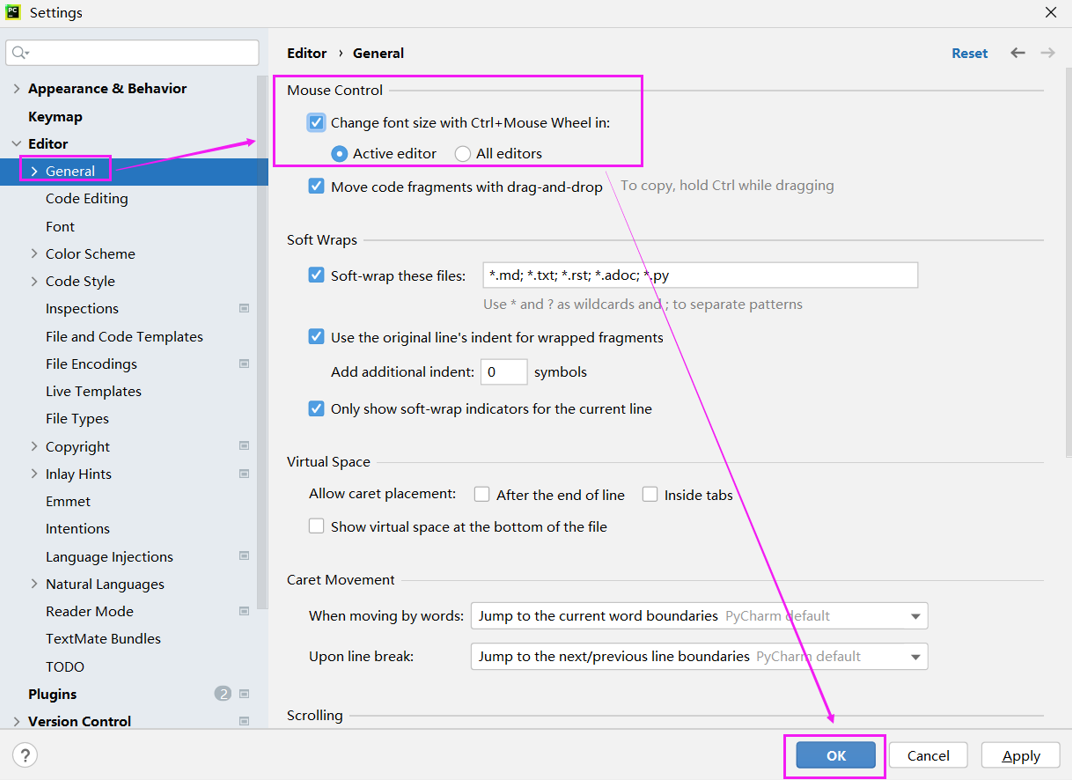Open the When moving by words dropdown
The width and height of the screenshot is (1072, 780).
tap(698, 616)
